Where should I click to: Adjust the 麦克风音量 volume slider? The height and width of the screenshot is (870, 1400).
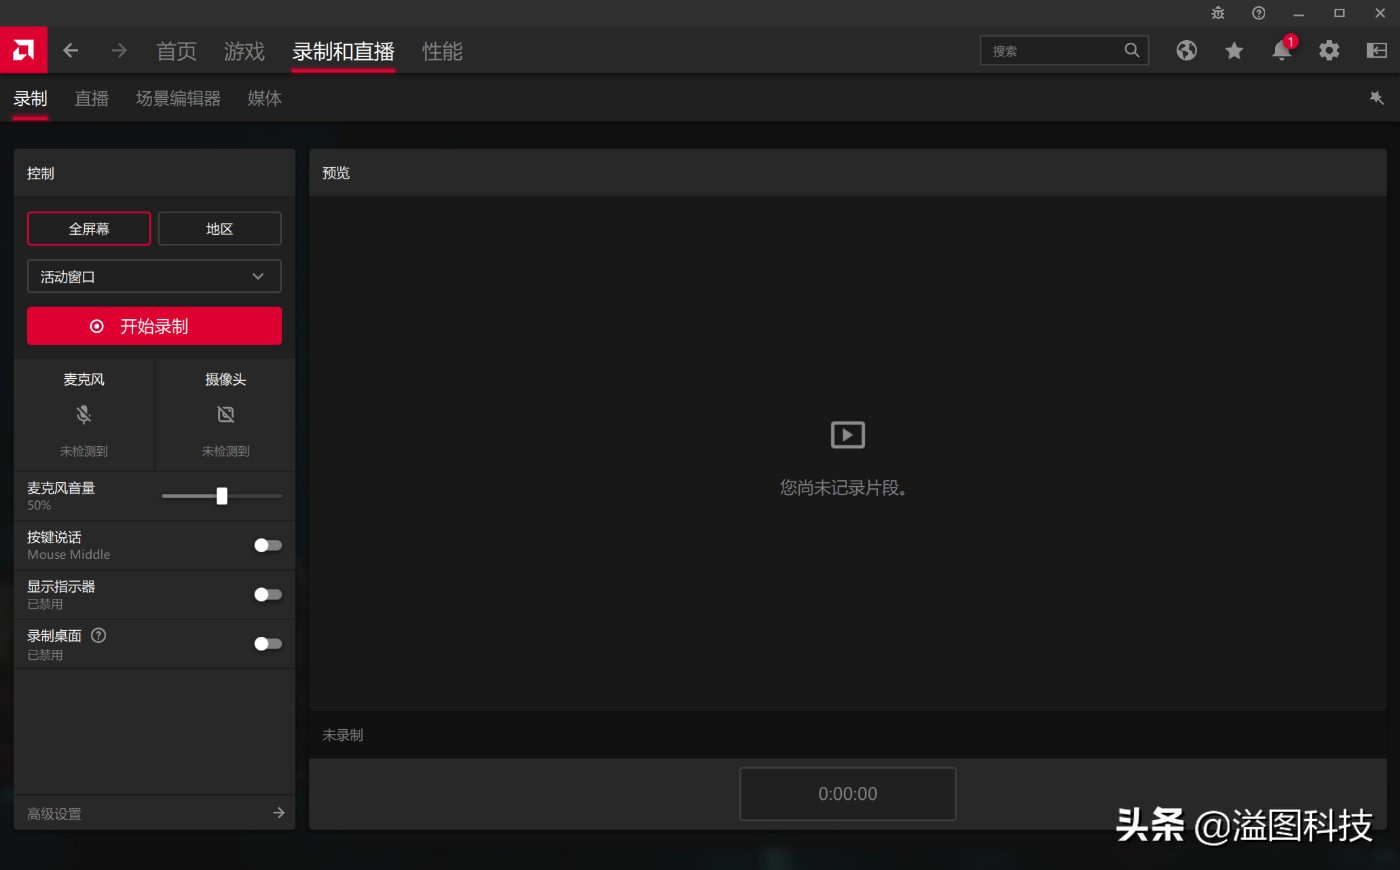pyautogui.click(x=222, y=495)
